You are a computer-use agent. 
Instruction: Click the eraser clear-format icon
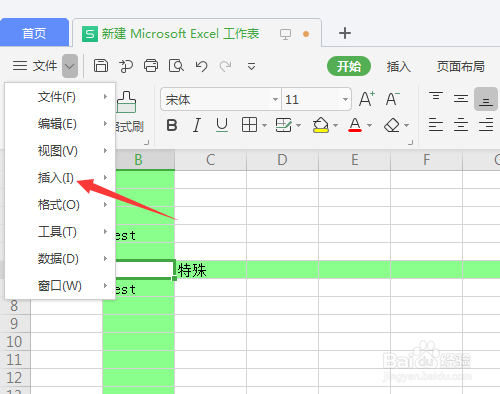[x=392, y=125]
